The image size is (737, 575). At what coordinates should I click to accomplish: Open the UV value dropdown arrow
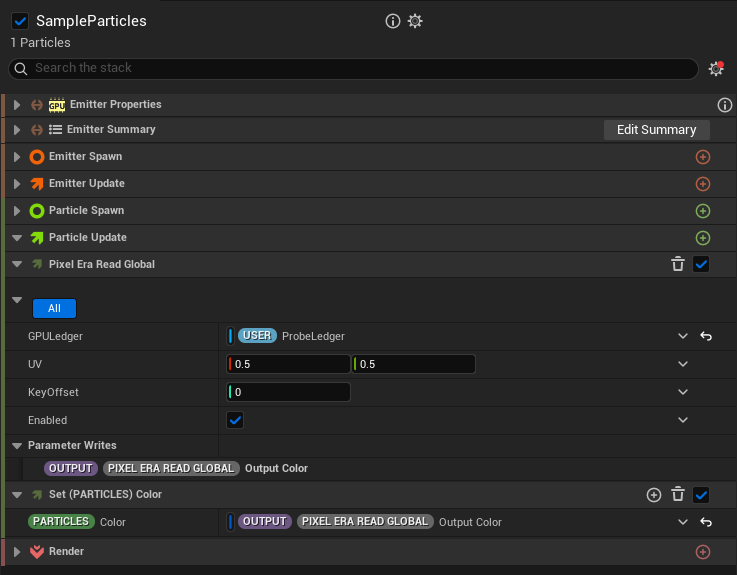pyautogui.click(x=683, y=364)
